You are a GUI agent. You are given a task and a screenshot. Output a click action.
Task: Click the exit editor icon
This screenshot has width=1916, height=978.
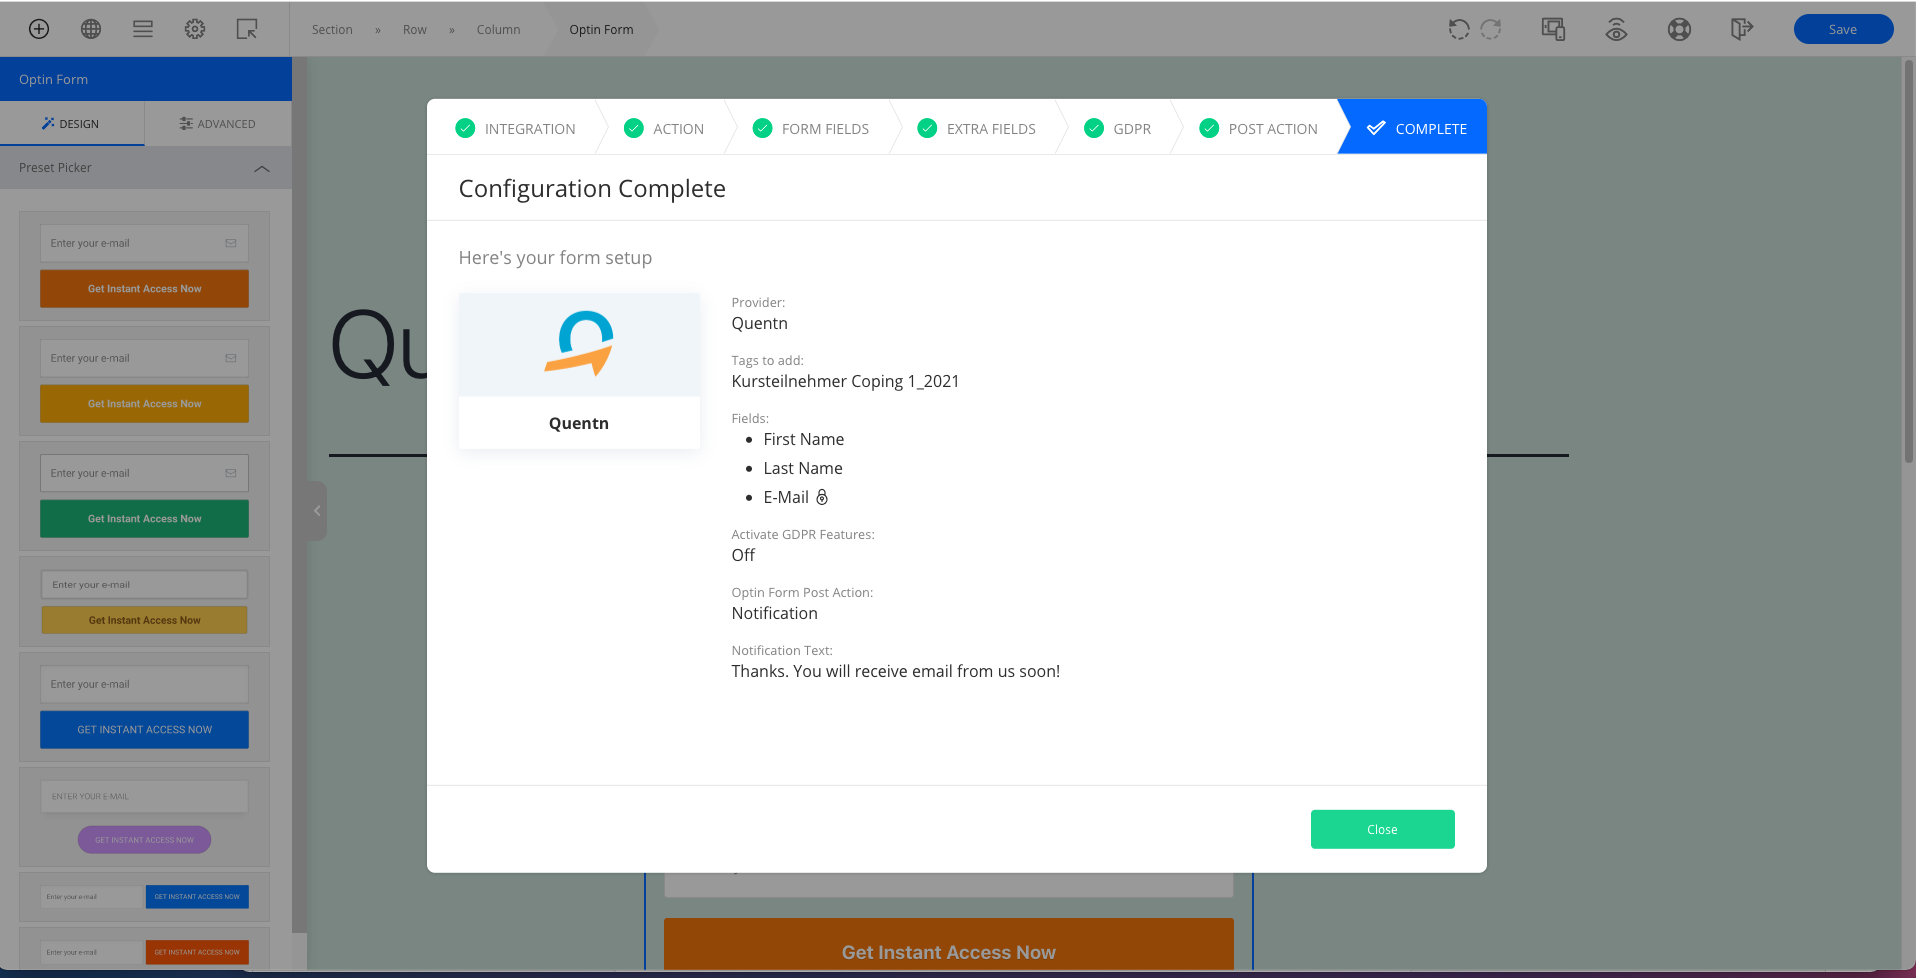pos(1741,29)
